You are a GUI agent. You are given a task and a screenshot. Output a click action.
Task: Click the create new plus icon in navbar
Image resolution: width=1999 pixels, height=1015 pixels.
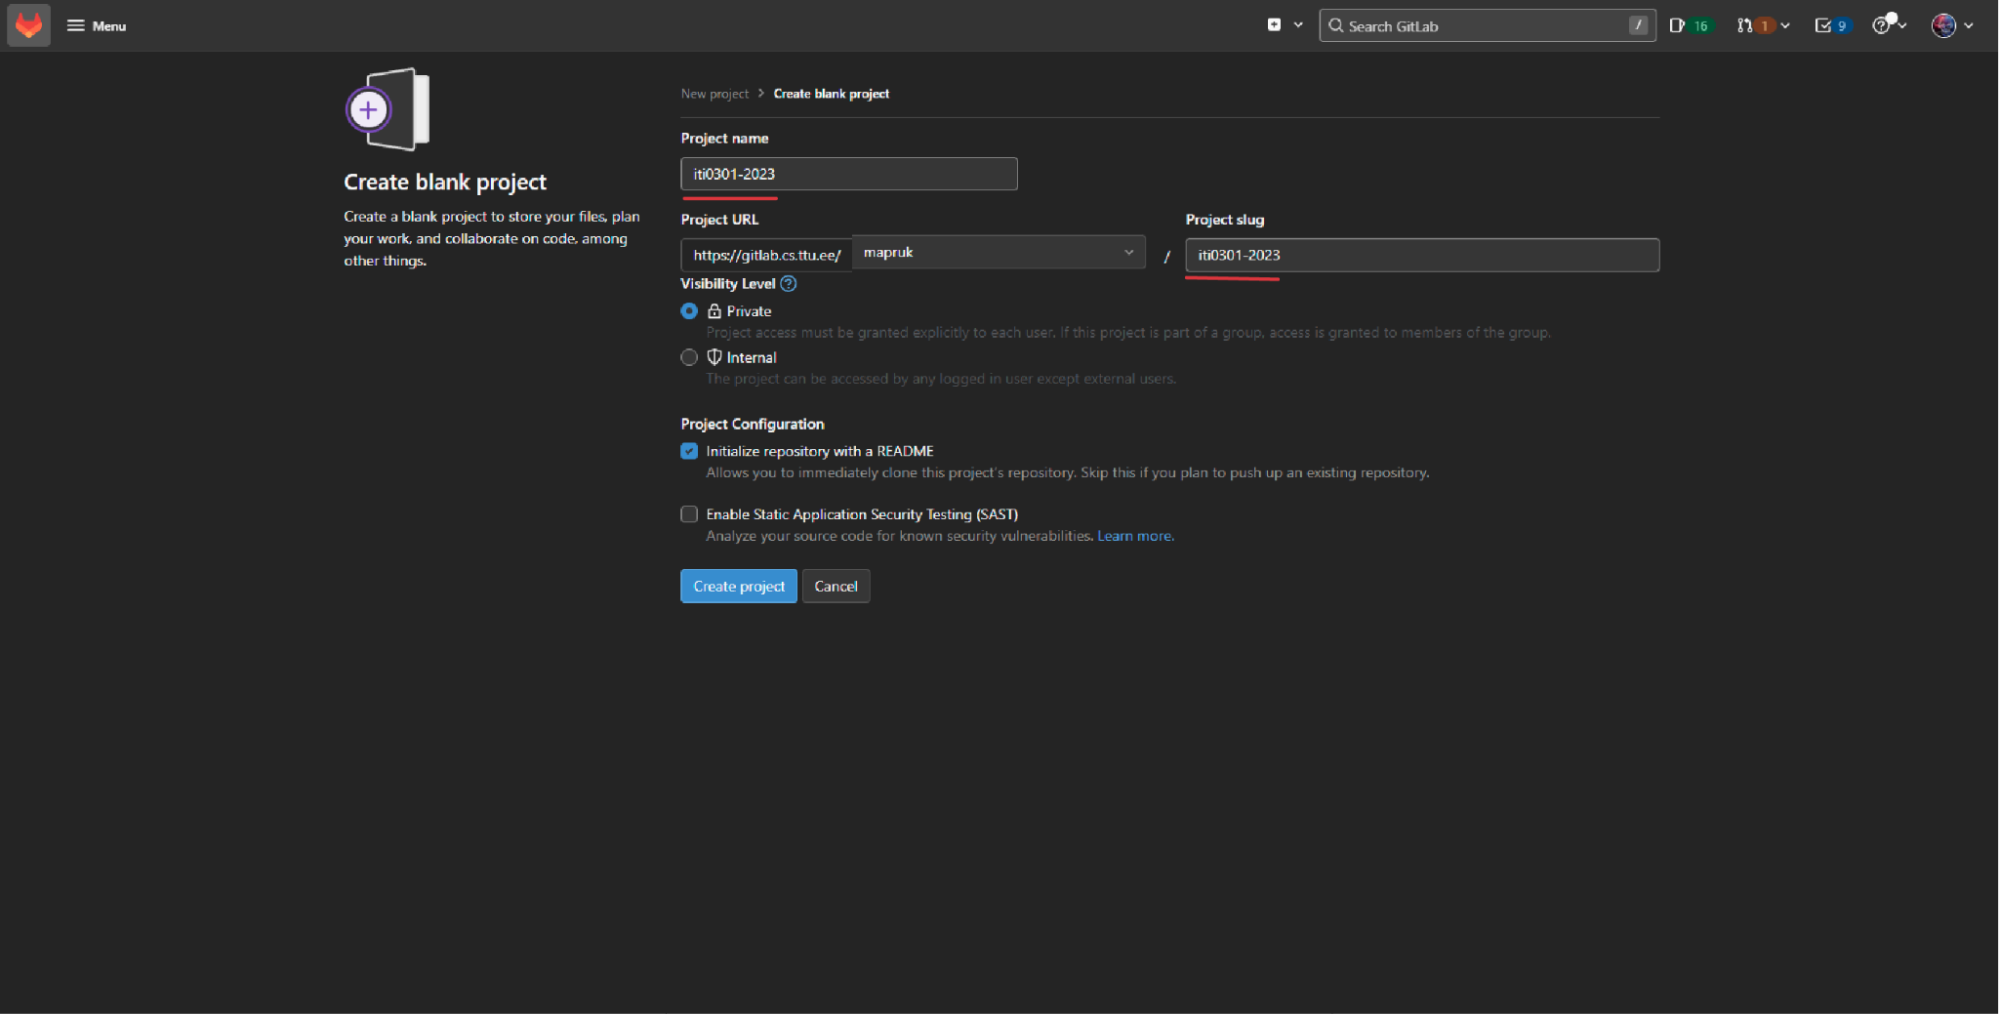tap(1274, 25)
